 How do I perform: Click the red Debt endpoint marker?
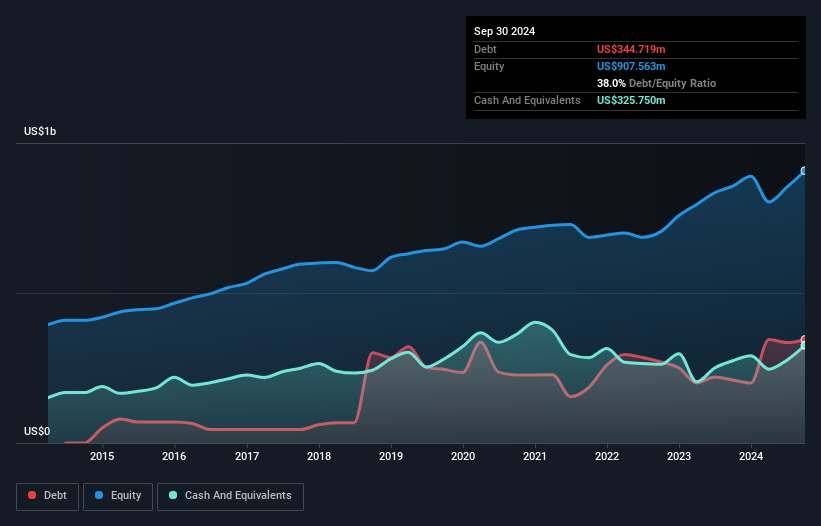pos(804,340)
